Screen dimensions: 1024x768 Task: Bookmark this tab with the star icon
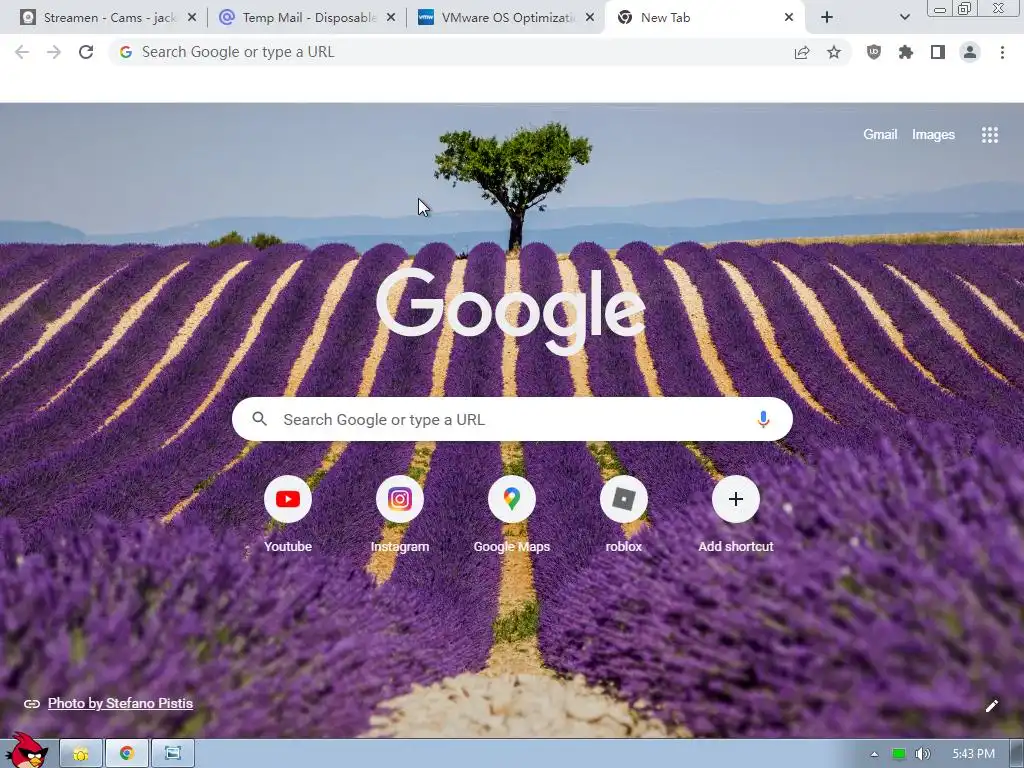[834, 52]
